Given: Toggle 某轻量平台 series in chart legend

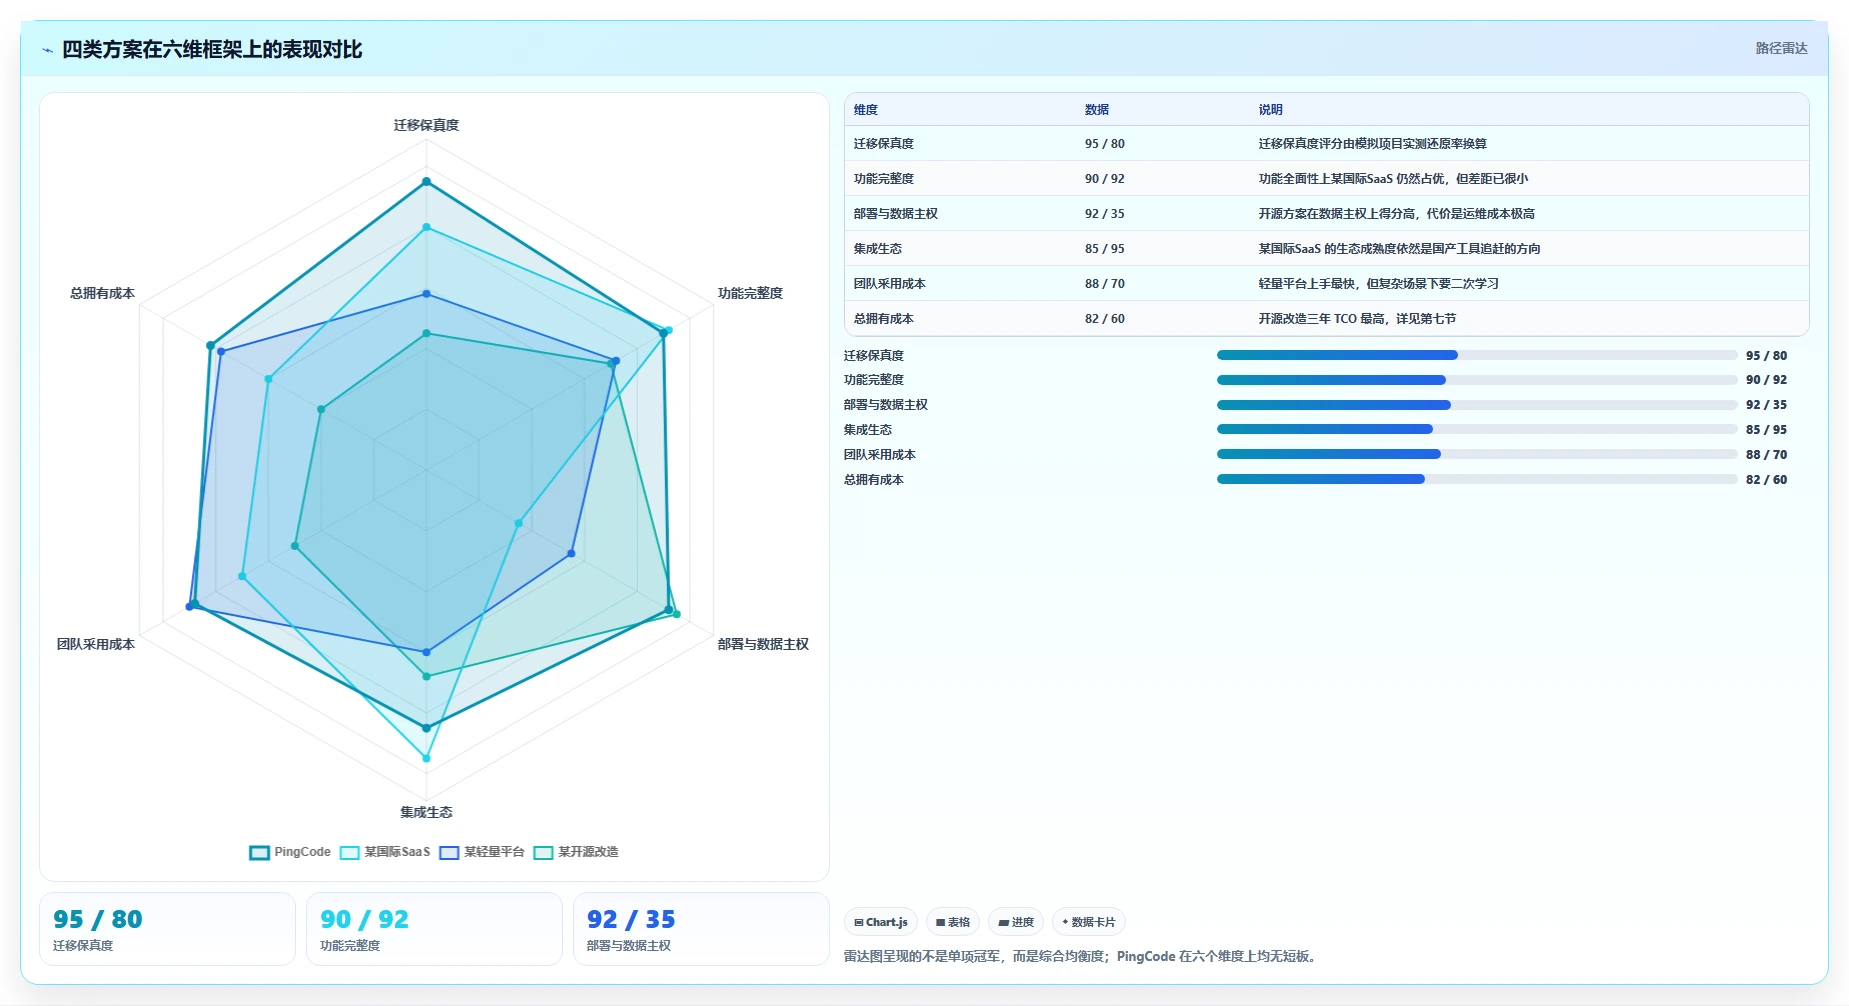Looking at the screenshot, I should point(482,852).
